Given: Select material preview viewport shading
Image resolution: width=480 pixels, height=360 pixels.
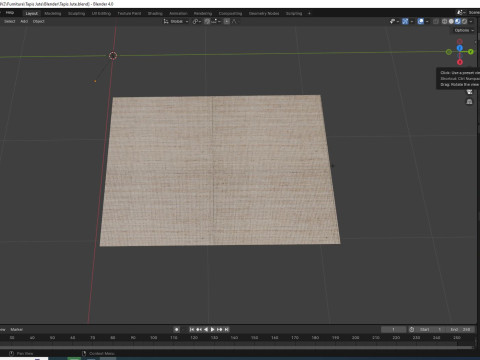Looking at the screenshot, I should tap(458, 21).
